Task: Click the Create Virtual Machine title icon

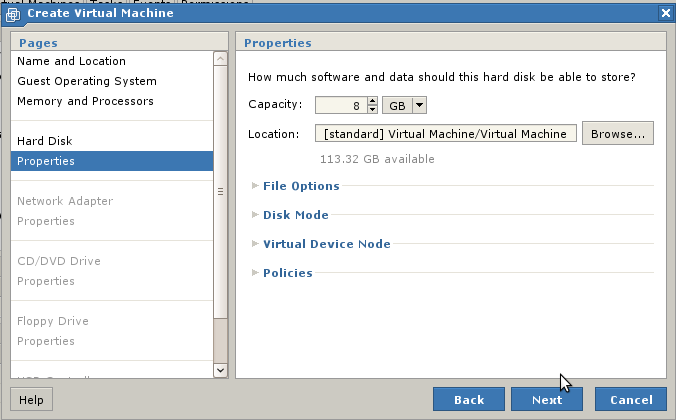Action: pos(13,13)
